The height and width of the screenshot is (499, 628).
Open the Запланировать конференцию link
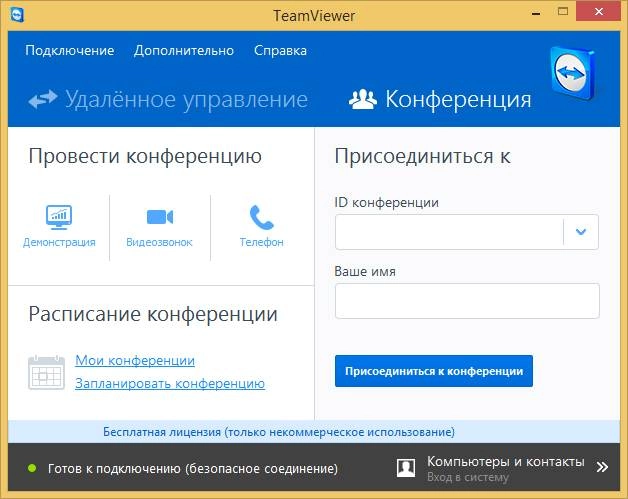[x=170, y=383]
